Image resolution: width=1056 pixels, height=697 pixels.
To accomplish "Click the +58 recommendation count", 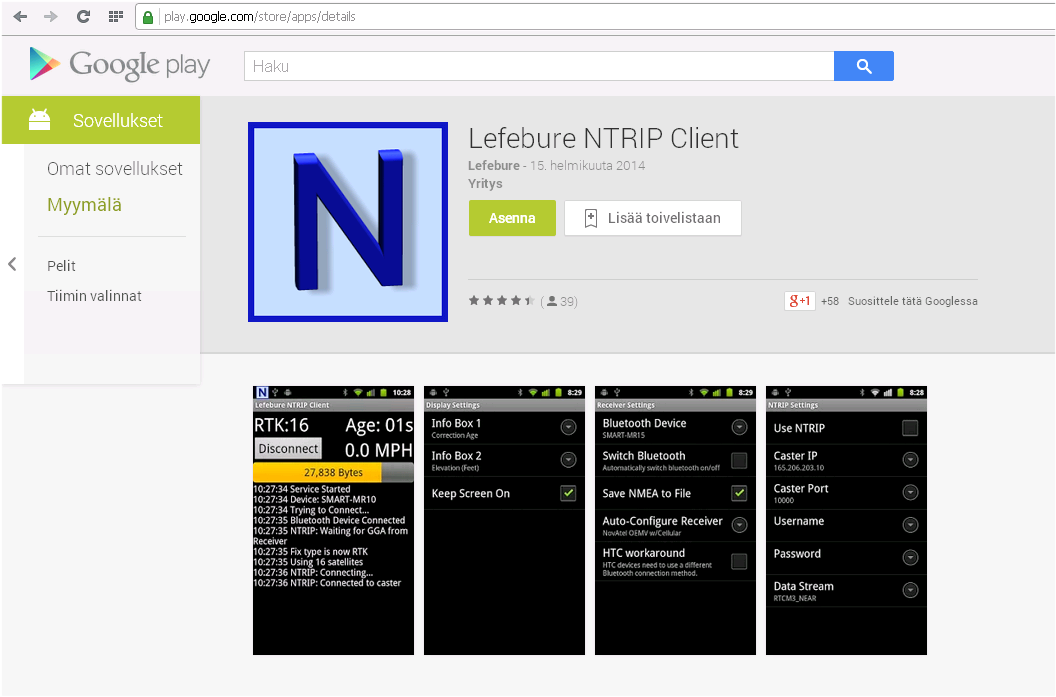I will click(x=830, y=301).
